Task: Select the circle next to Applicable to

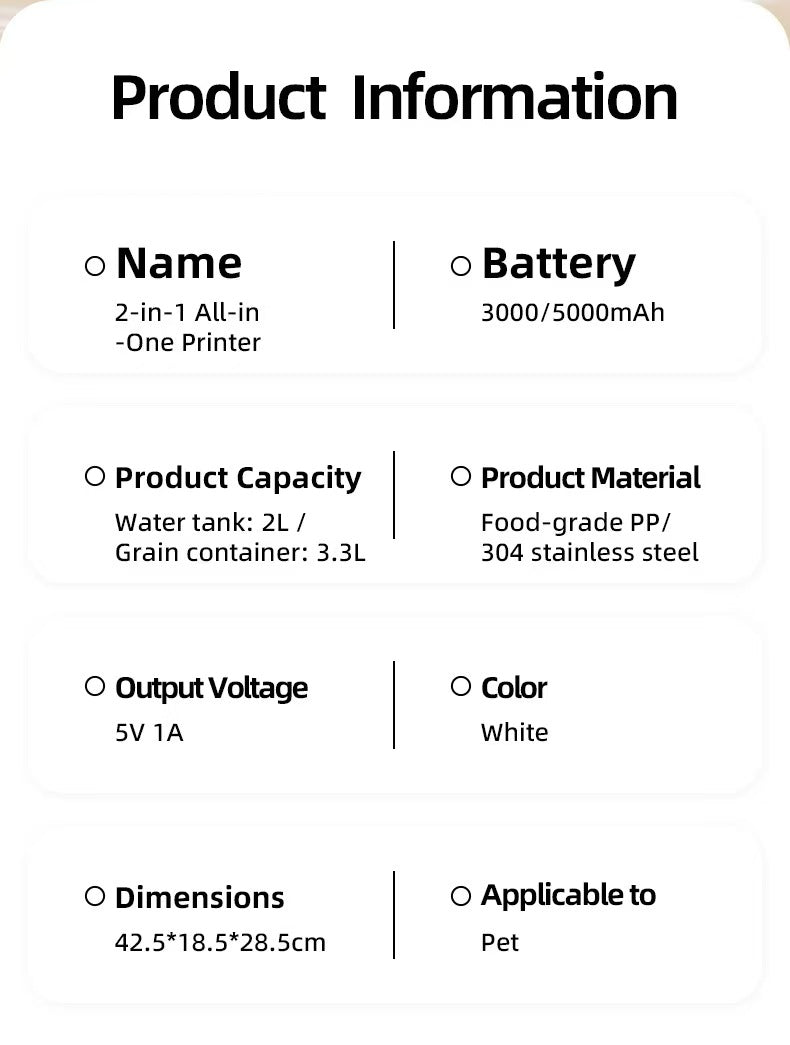Action: [461, 897]
